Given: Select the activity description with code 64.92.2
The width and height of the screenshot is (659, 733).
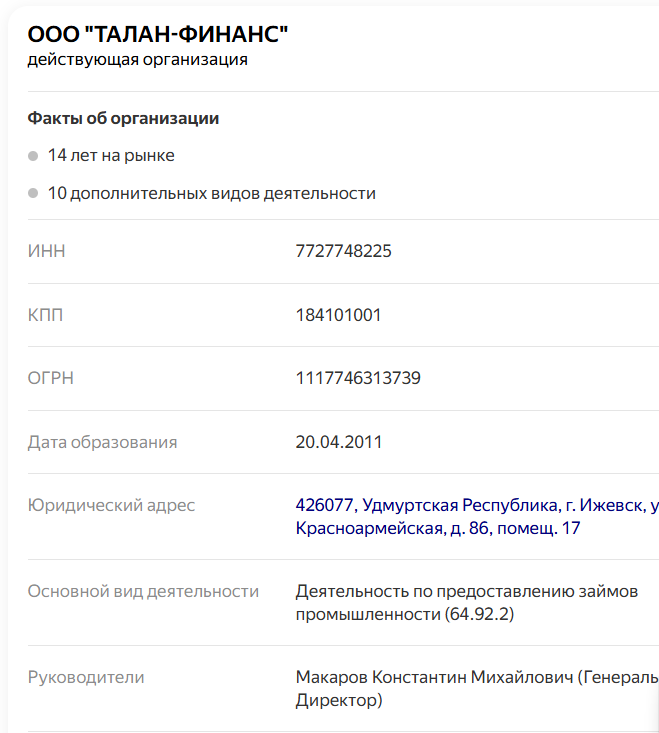Looking at the screenshot, I should (466, 602).
